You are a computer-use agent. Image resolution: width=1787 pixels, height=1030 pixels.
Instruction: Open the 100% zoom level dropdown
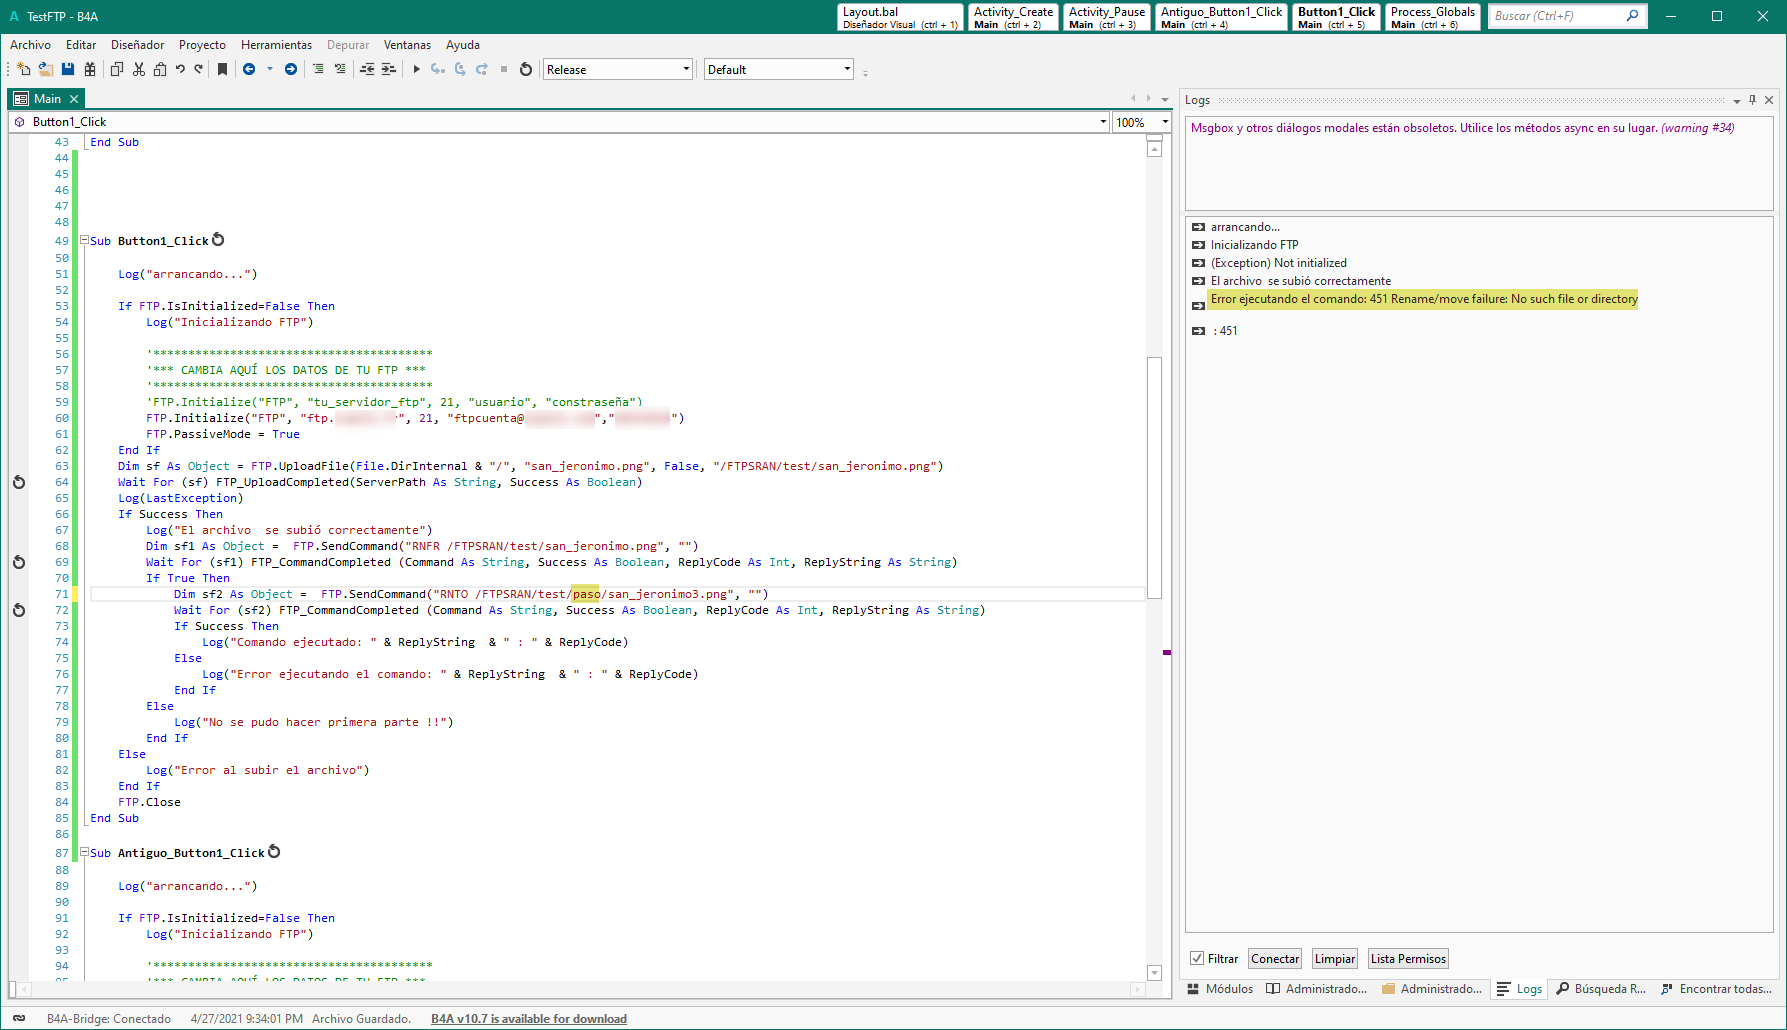(x=1165, y=122)
